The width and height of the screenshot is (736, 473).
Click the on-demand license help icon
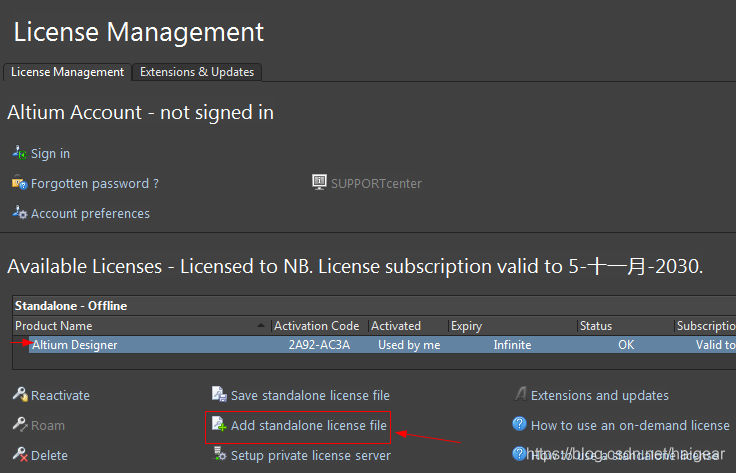(519, 425)
